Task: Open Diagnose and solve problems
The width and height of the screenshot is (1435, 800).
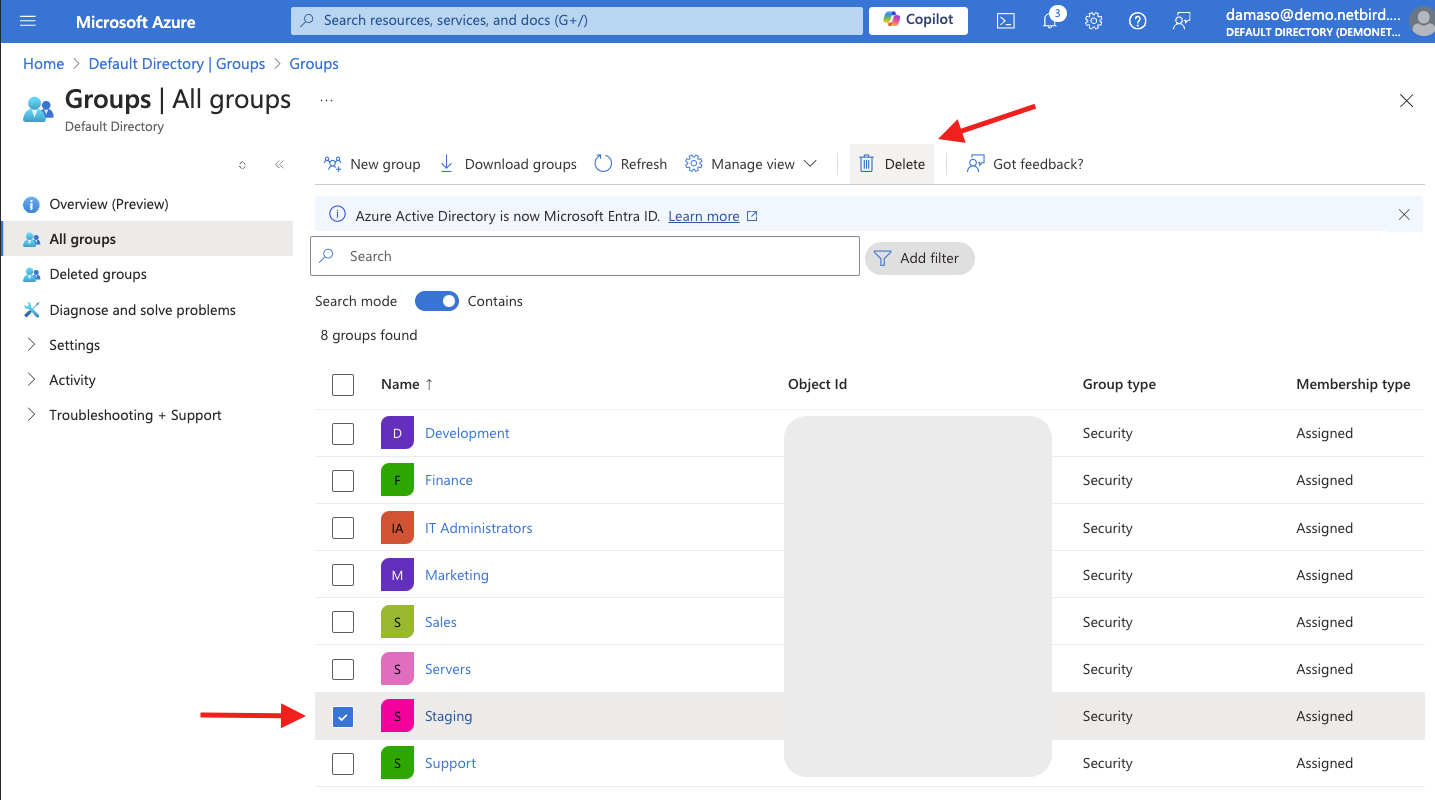Action: coord(142,310)
